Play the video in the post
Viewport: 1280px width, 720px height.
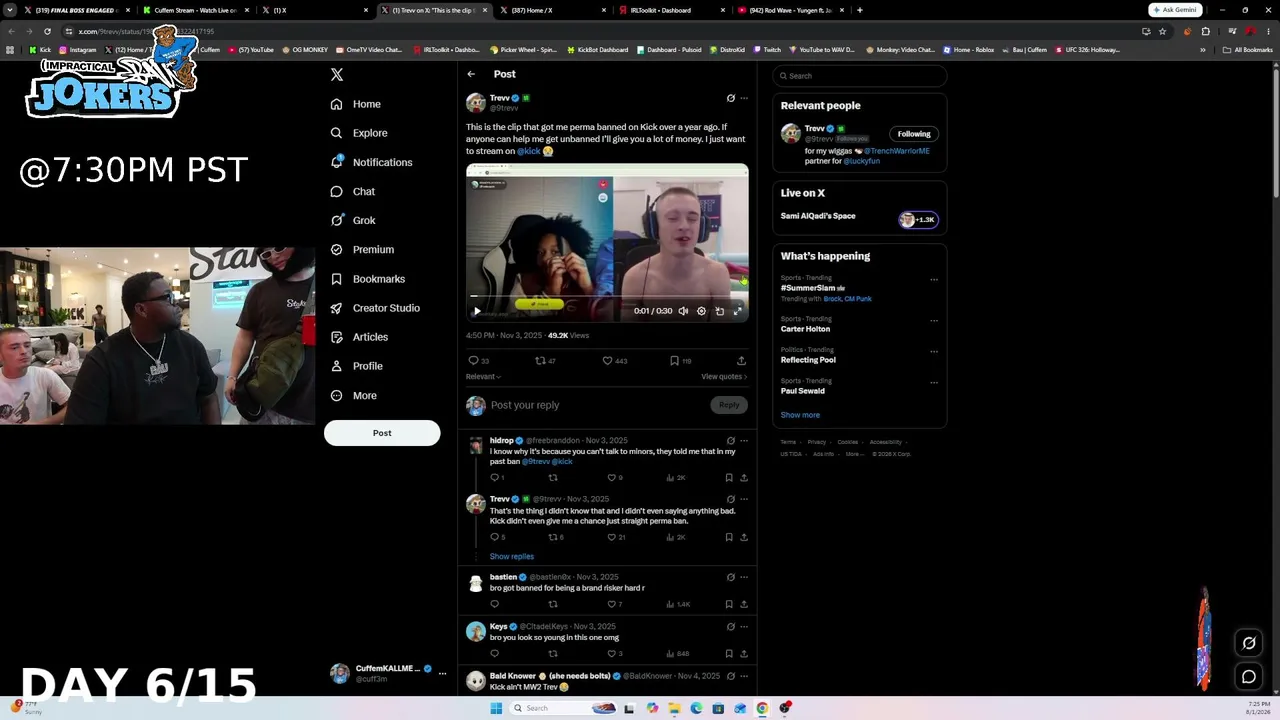point(477,311)
